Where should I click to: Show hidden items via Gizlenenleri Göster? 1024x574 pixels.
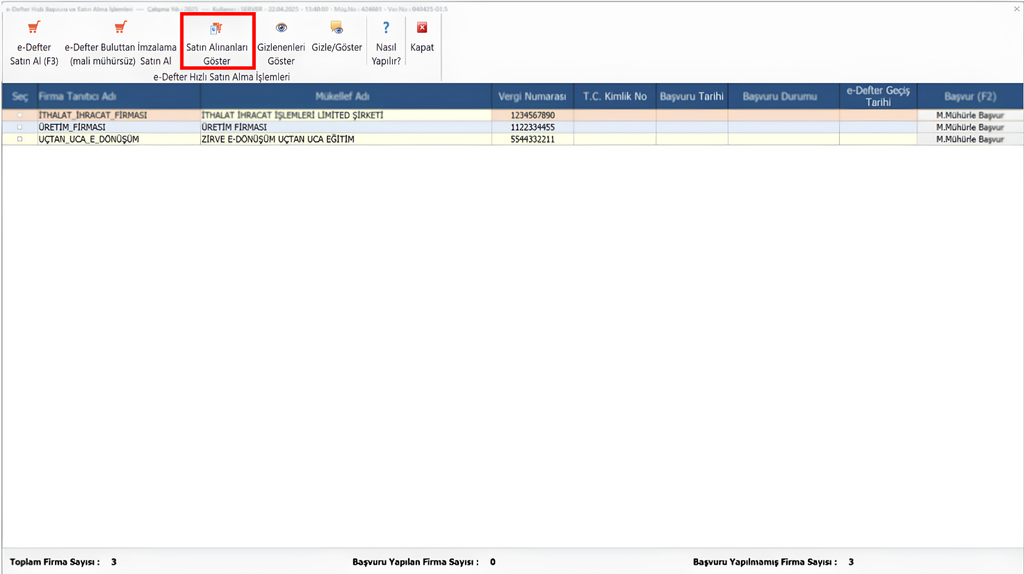click(281, 42)
